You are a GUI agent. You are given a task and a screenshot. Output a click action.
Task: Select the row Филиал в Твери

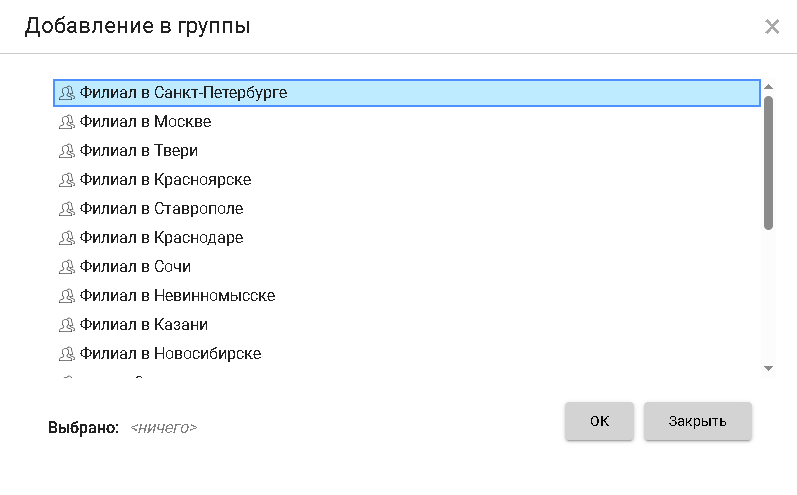pos(407,151)
